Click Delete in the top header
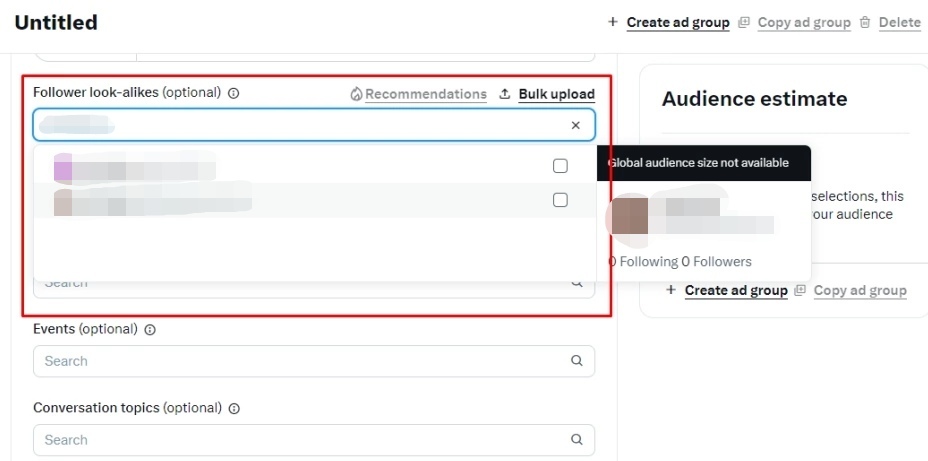The width and height of the screenshot is (928, 461). tap(900, 22)
